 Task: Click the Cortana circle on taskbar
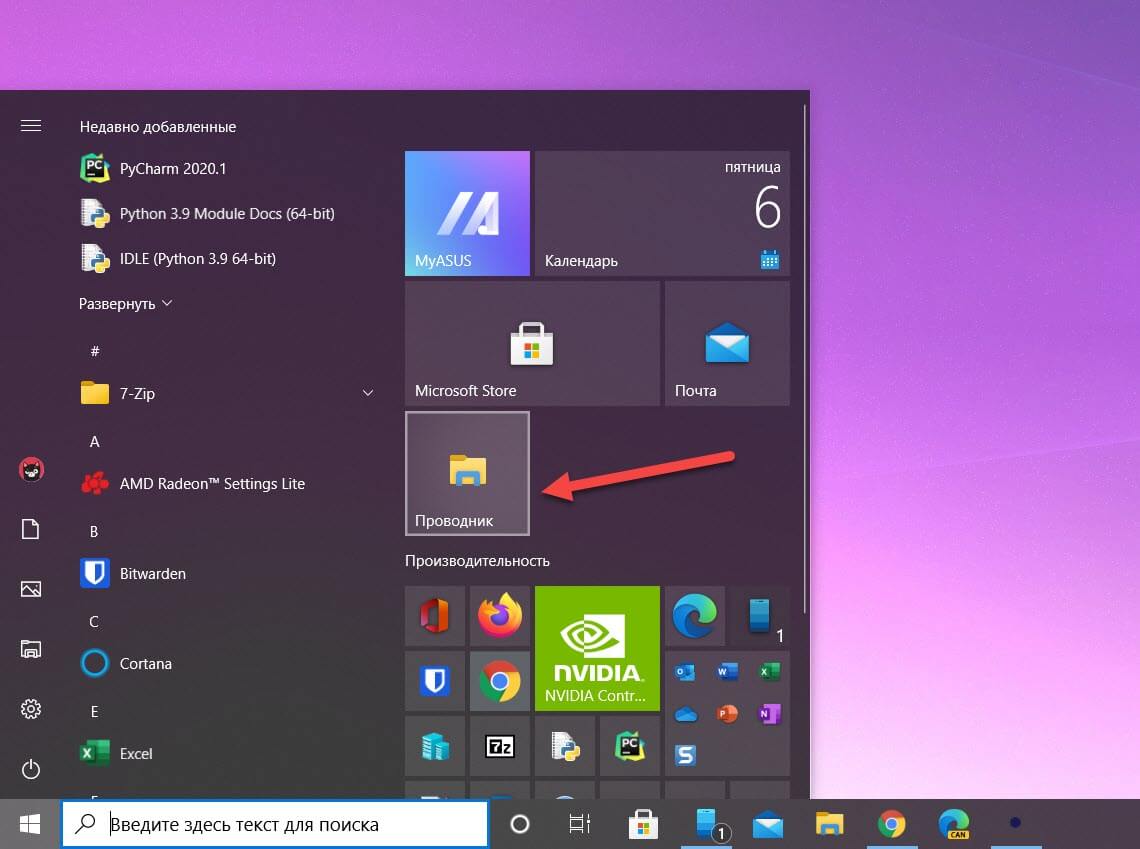520,824
